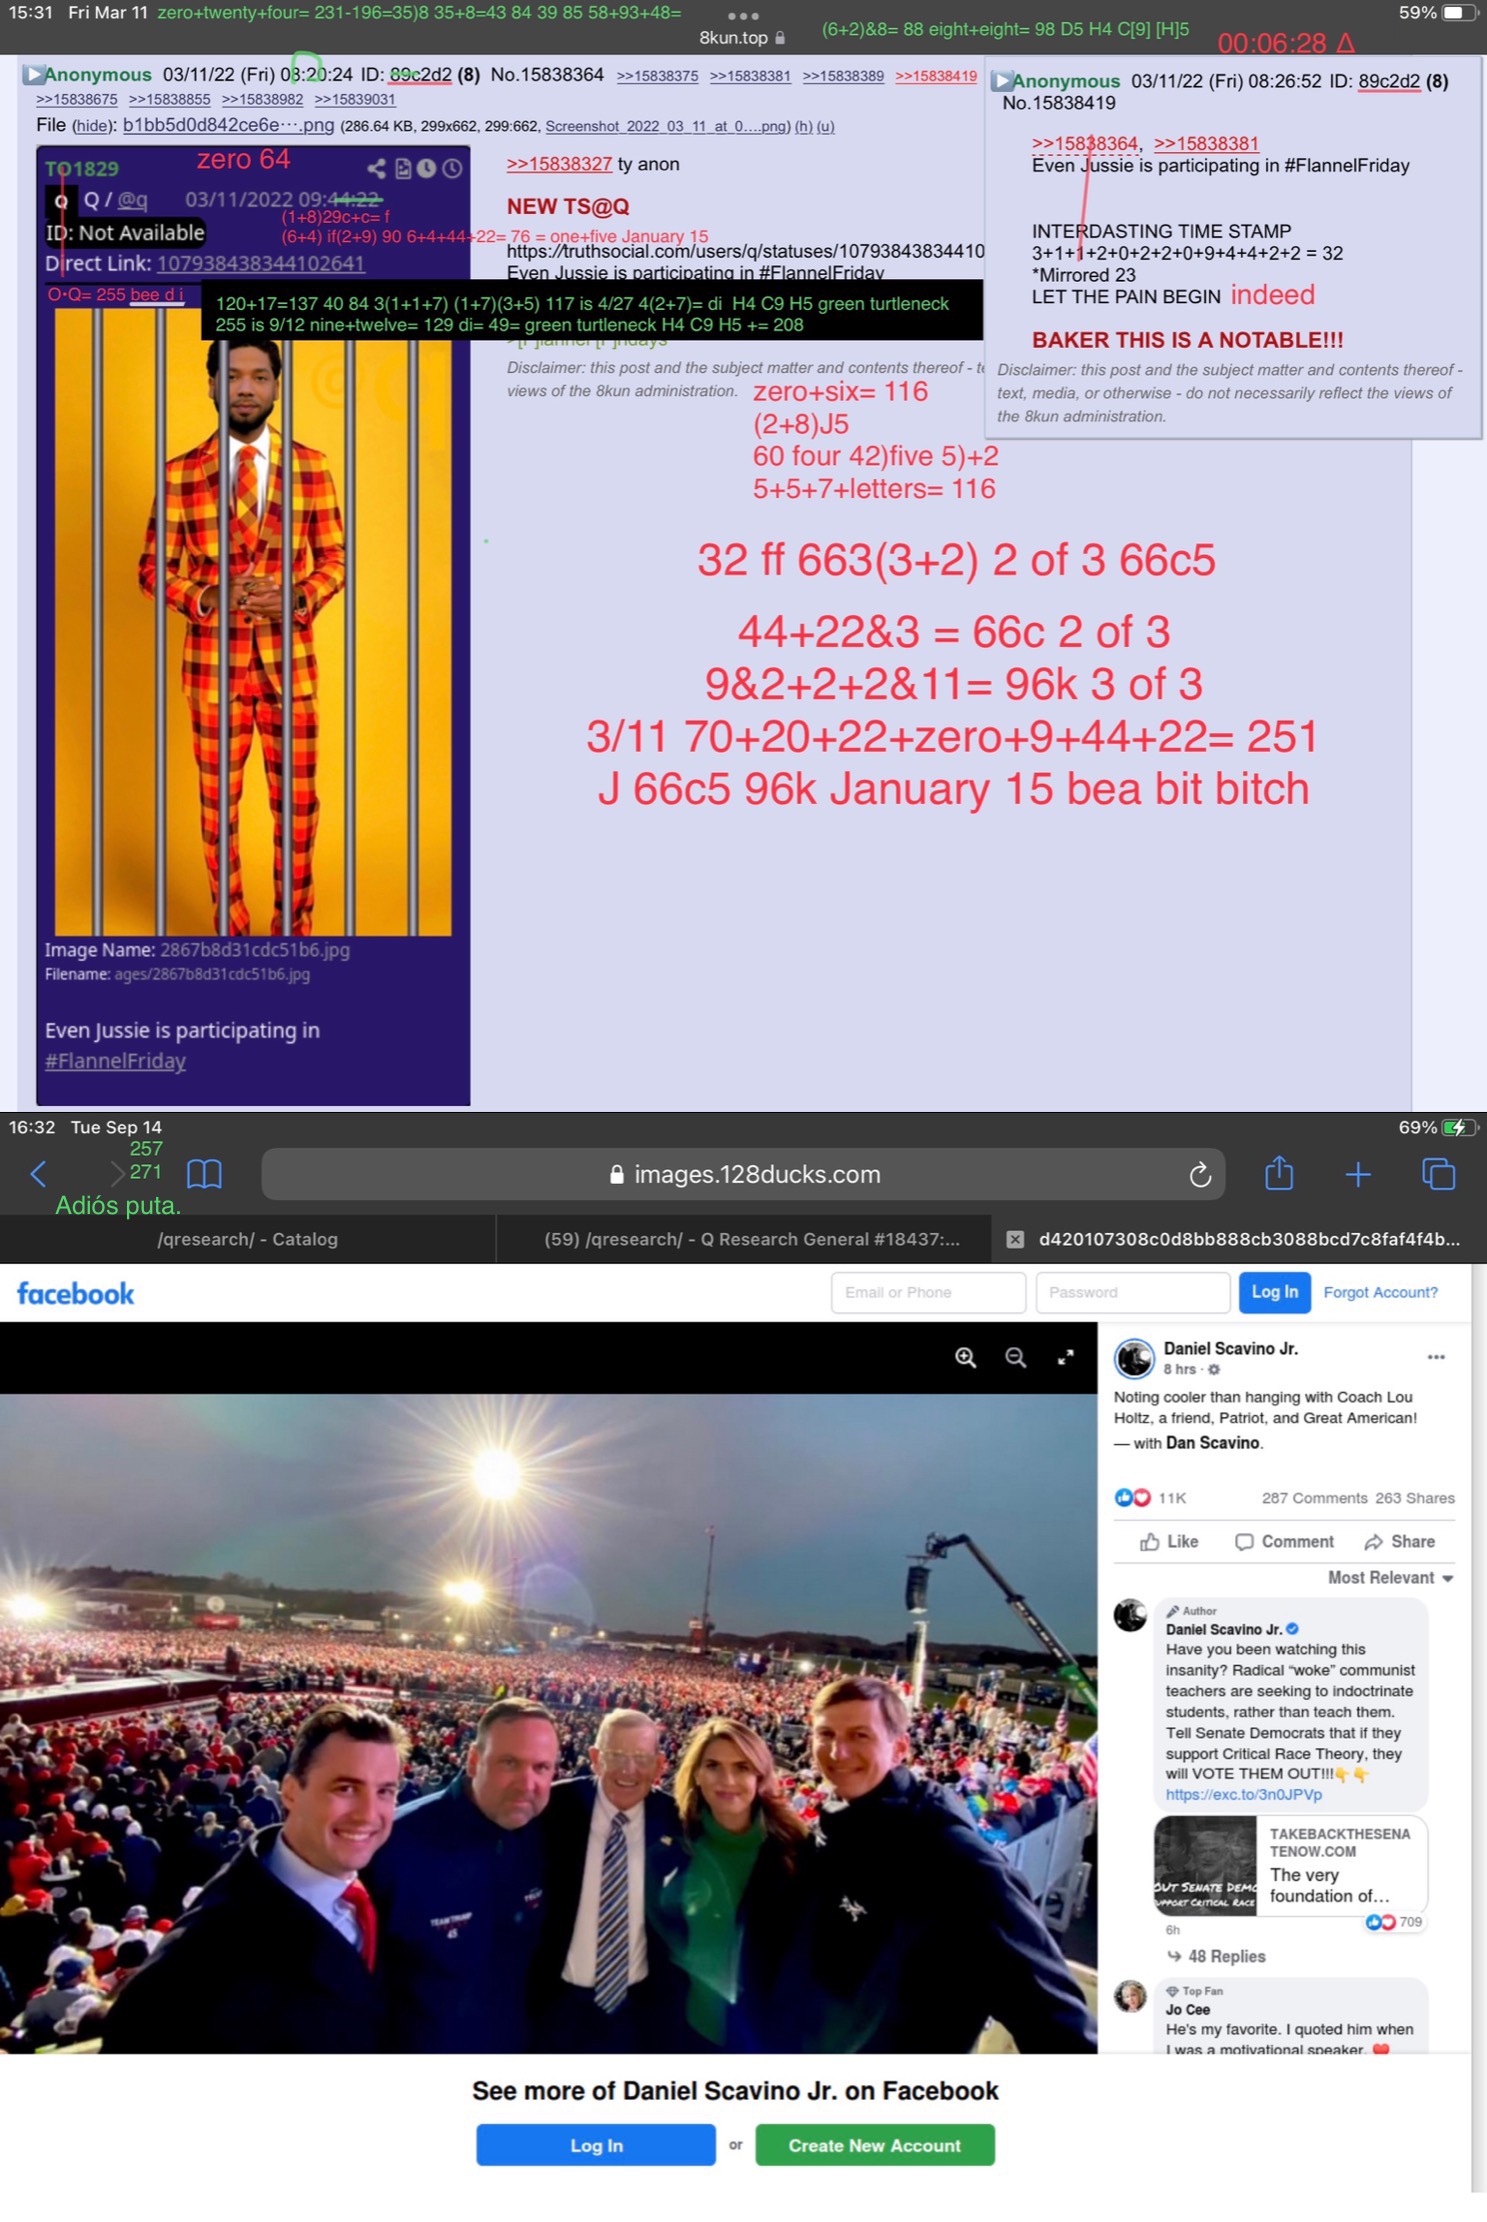Click the top Facebook Log In button
The height and width of the screenshot is (2222, 1487).
pos(1274,1292)
